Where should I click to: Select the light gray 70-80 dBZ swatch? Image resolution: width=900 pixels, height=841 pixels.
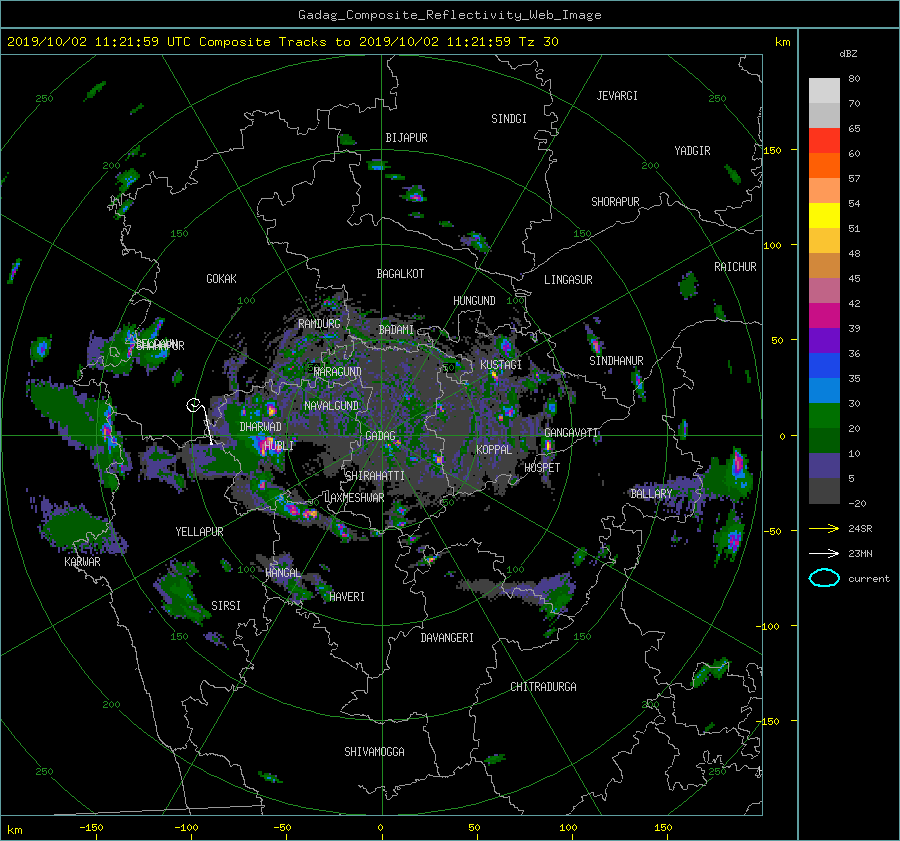824,91
